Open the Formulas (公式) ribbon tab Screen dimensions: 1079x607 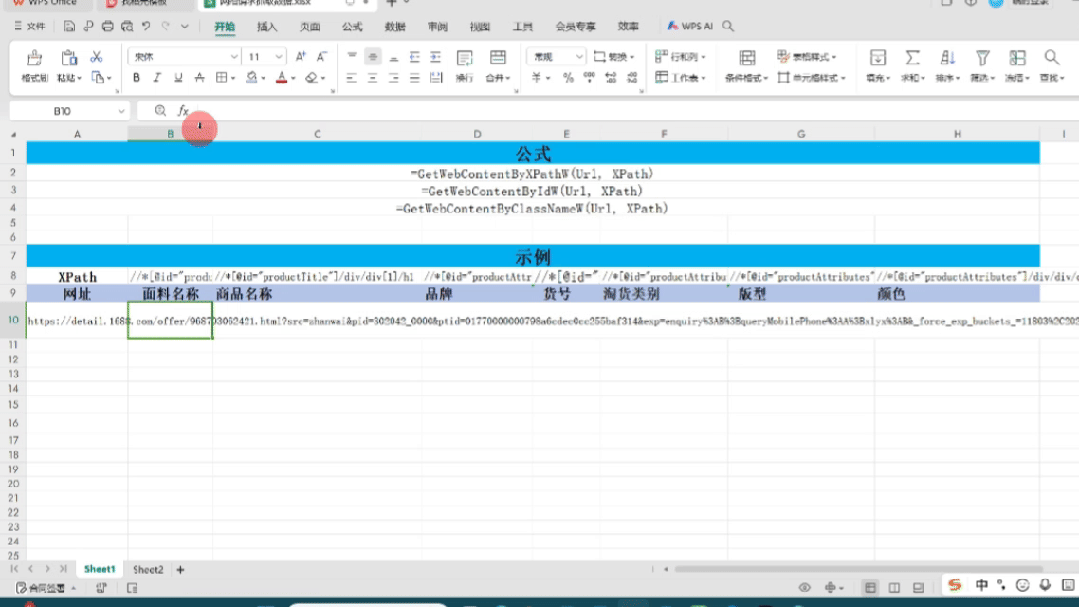pos(352,27)
